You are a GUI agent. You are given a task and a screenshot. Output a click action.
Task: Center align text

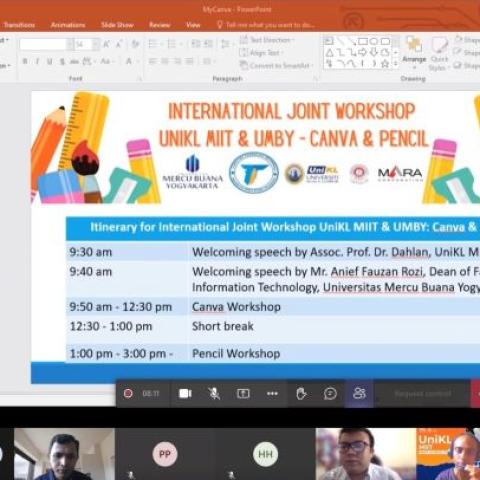pos(165,62)
